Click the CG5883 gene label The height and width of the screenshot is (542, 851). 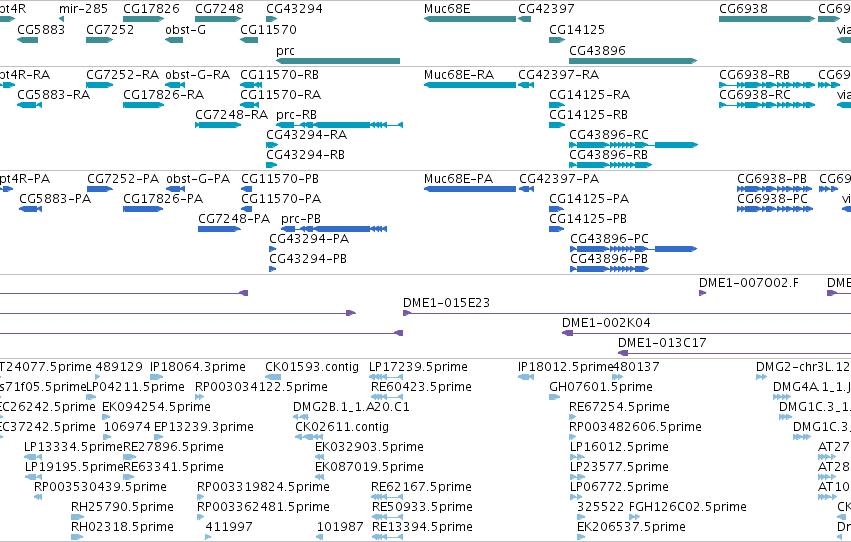(x=41, y=29)
